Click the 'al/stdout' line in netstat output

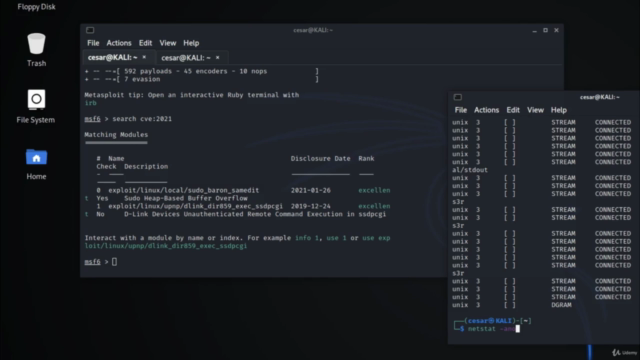click(470, 170)
